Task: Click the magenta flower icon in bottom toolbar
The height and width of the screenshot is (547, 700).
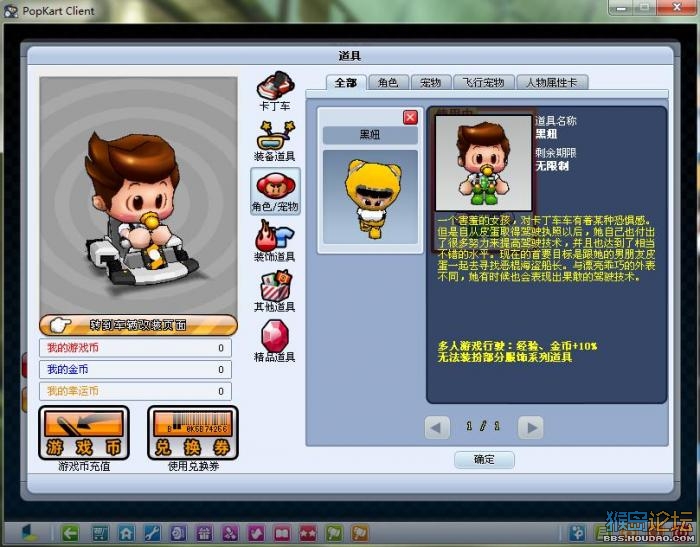Action: [x=230, y=533]
